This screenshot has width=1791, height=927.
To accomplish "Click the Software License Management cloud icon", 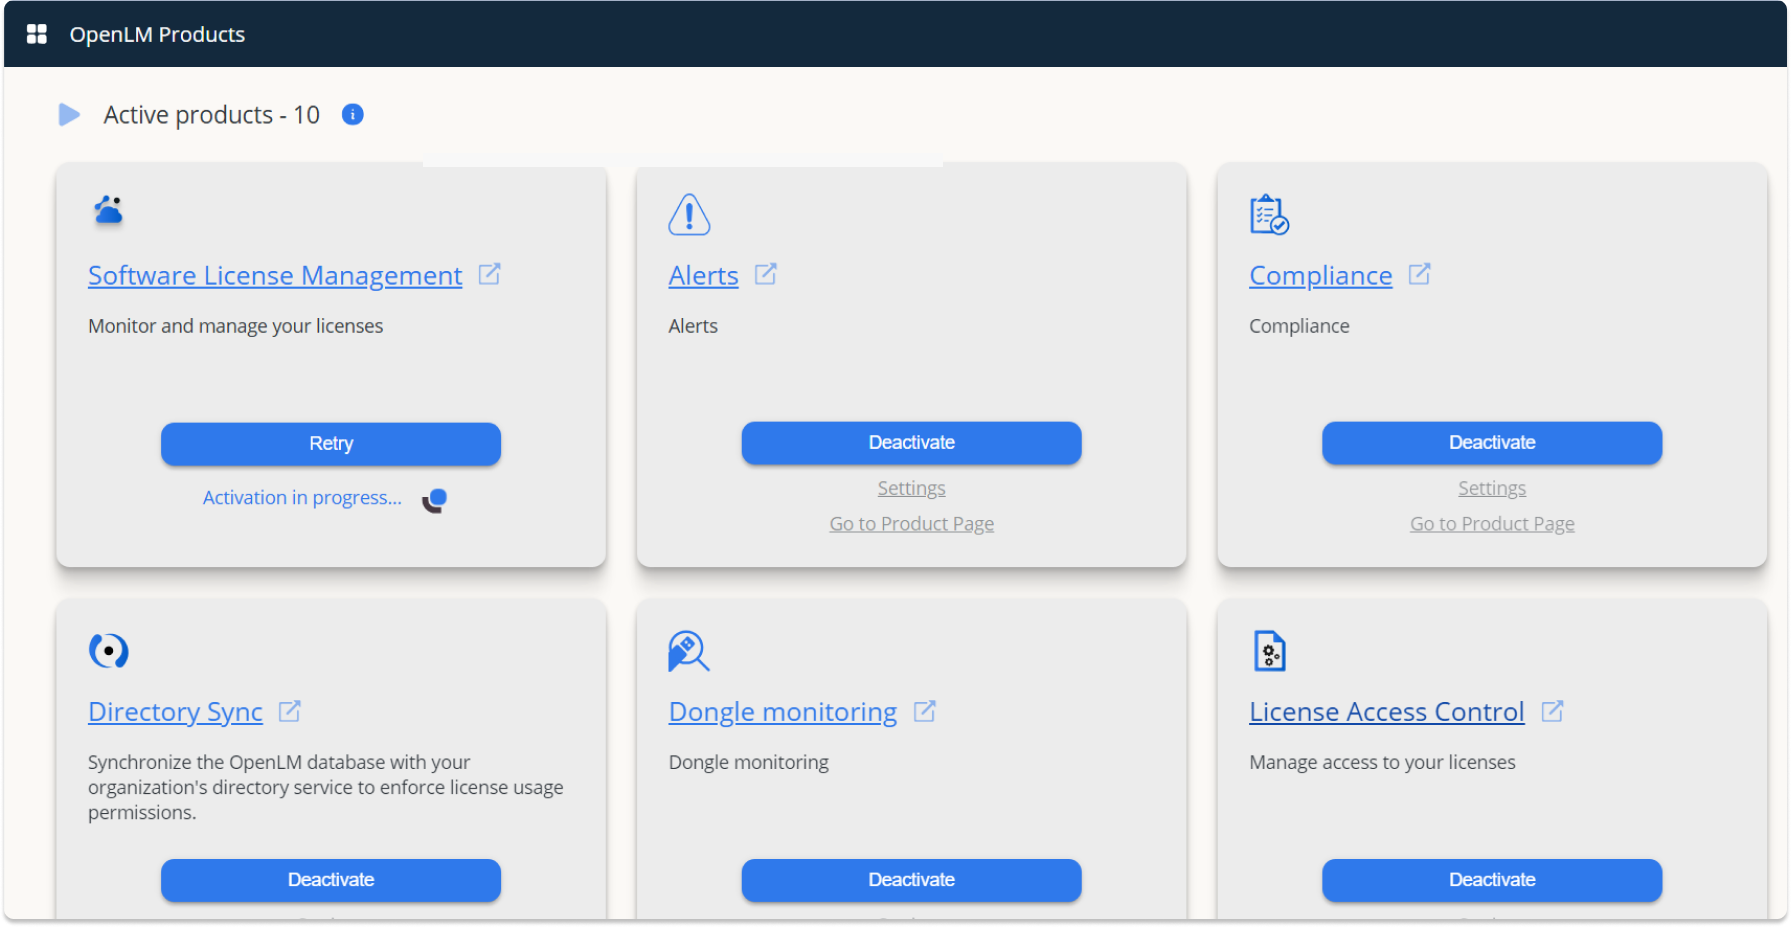I will 107,211.
